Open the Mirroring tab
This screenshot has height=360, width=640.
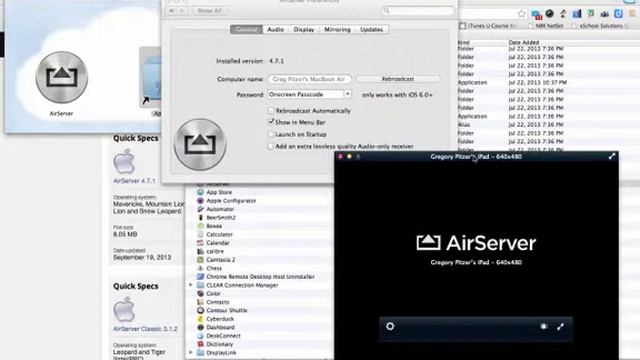click(337, 29)
